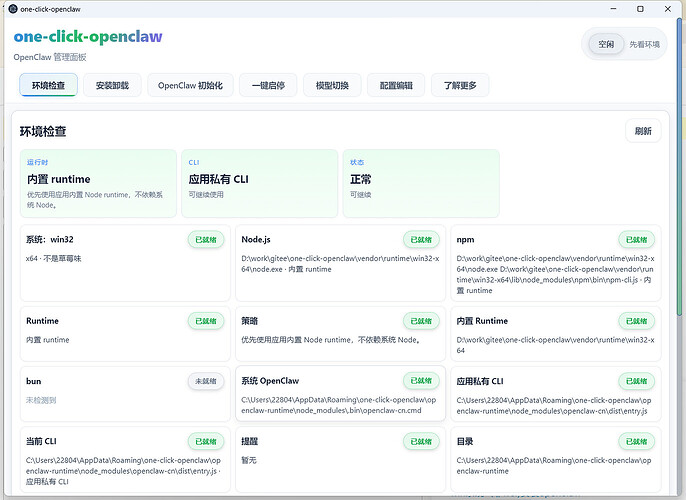
Task: Click the app icon in the title bar
Action: click(13, 9)
